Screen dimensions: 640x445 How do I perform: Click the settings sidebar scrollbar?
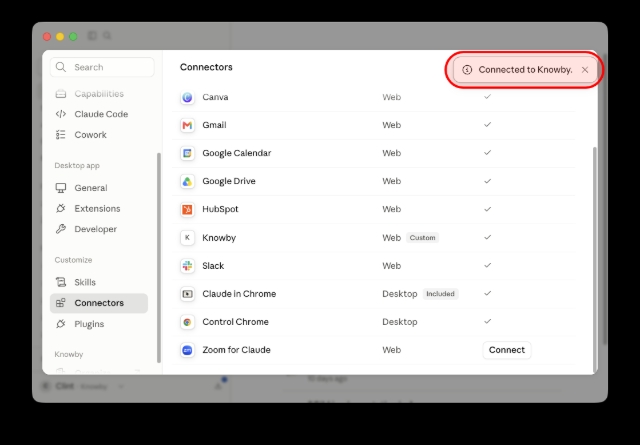pyautogui.click(x=159, y=258)
